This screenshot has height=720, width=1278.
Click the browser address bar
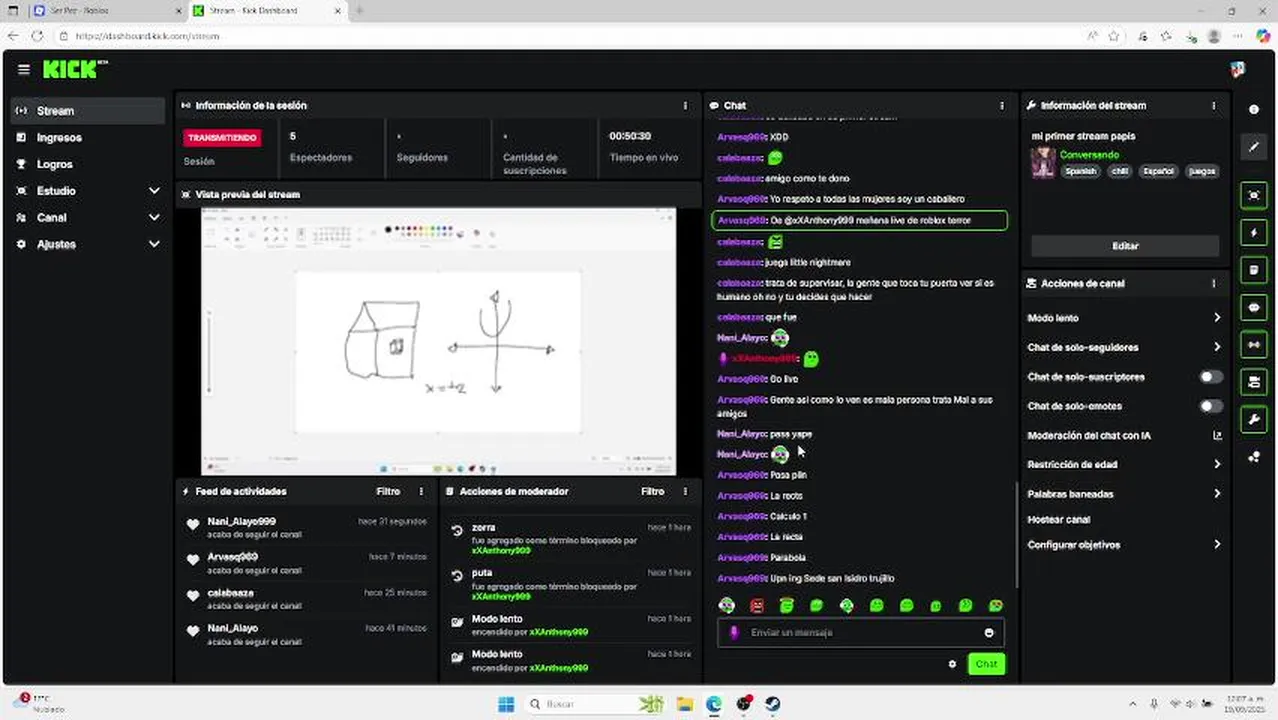point(570,36)
